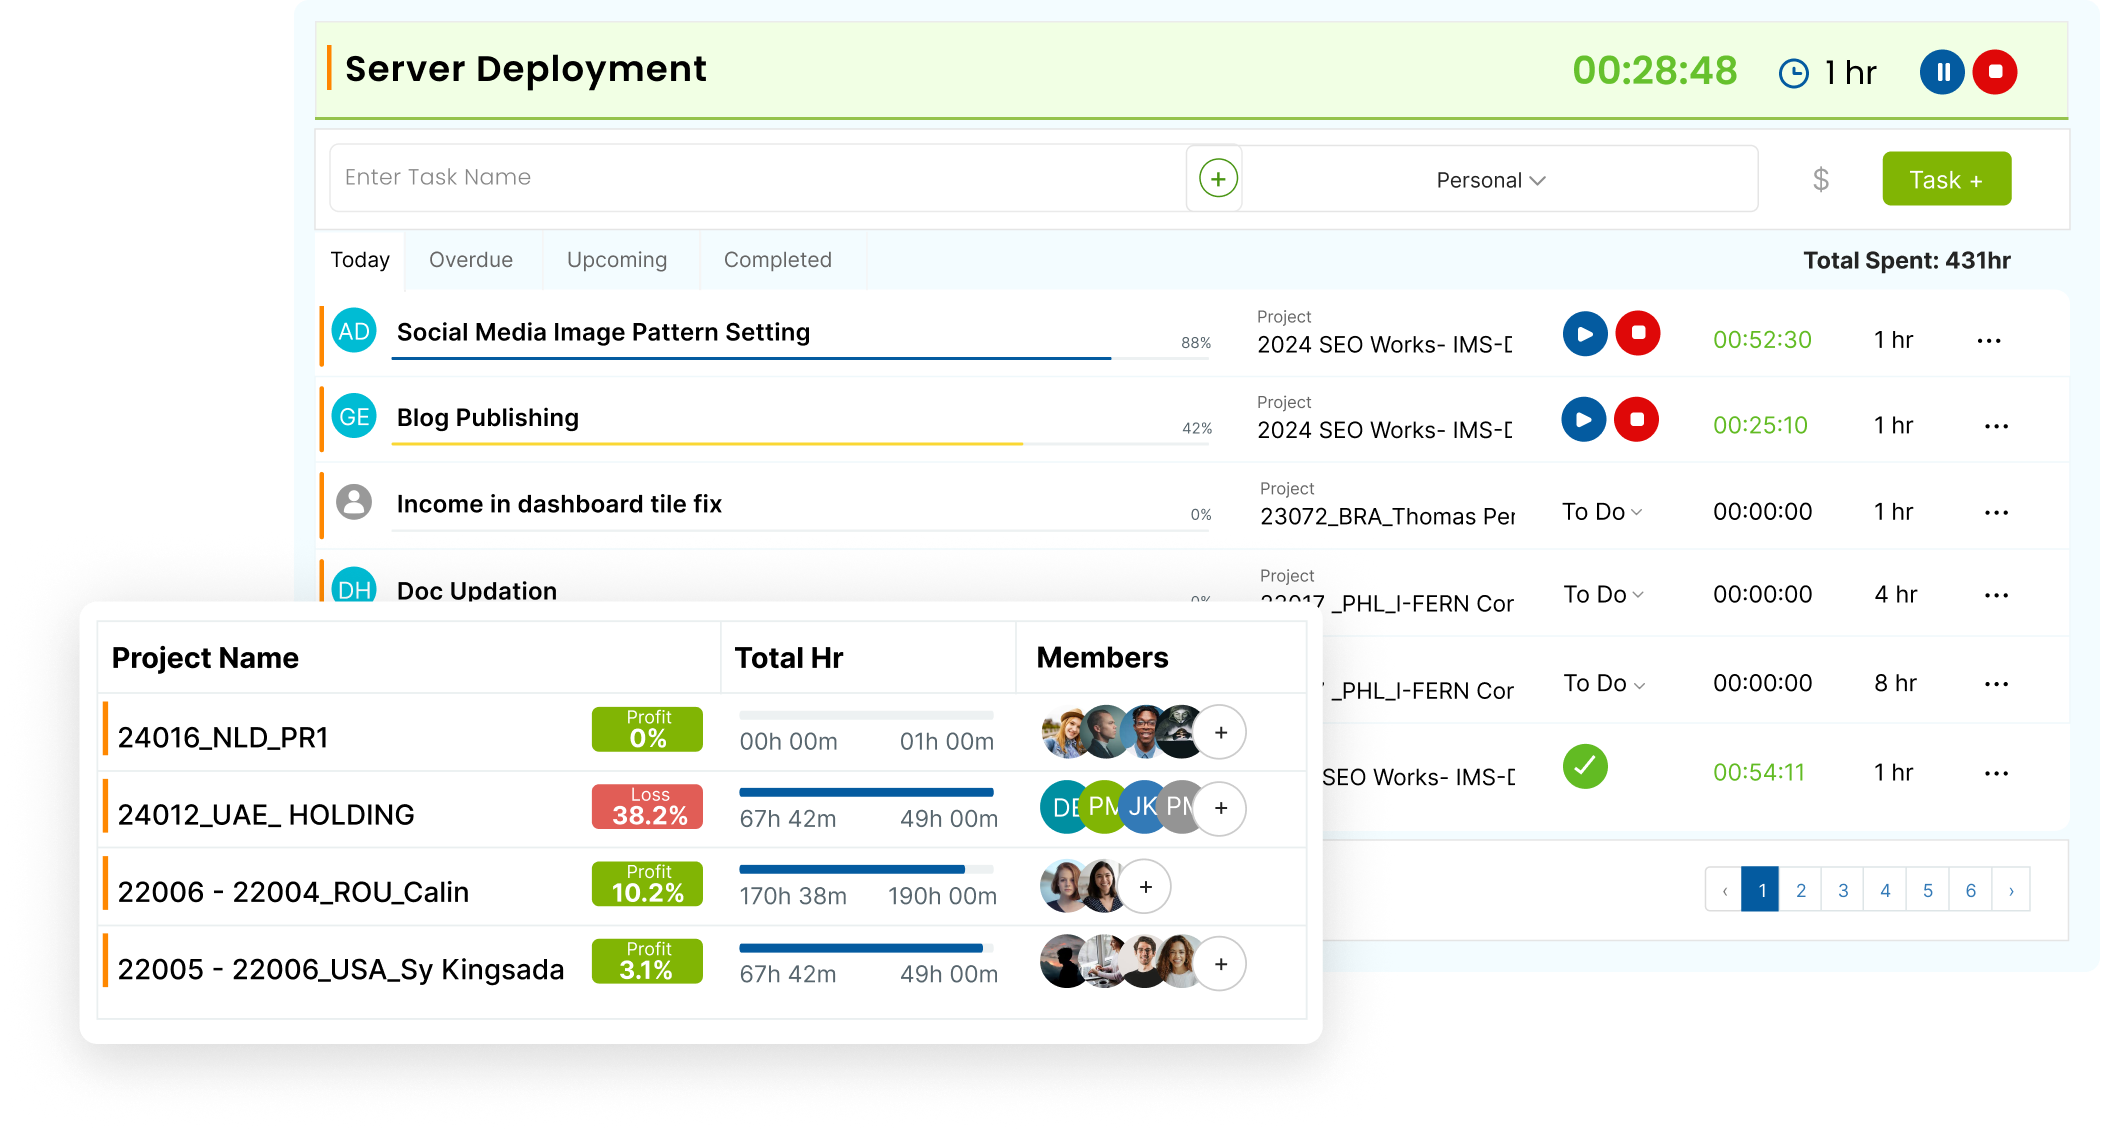
Task: Click the Blog Publishing progress bar
Action: [800, 443]
